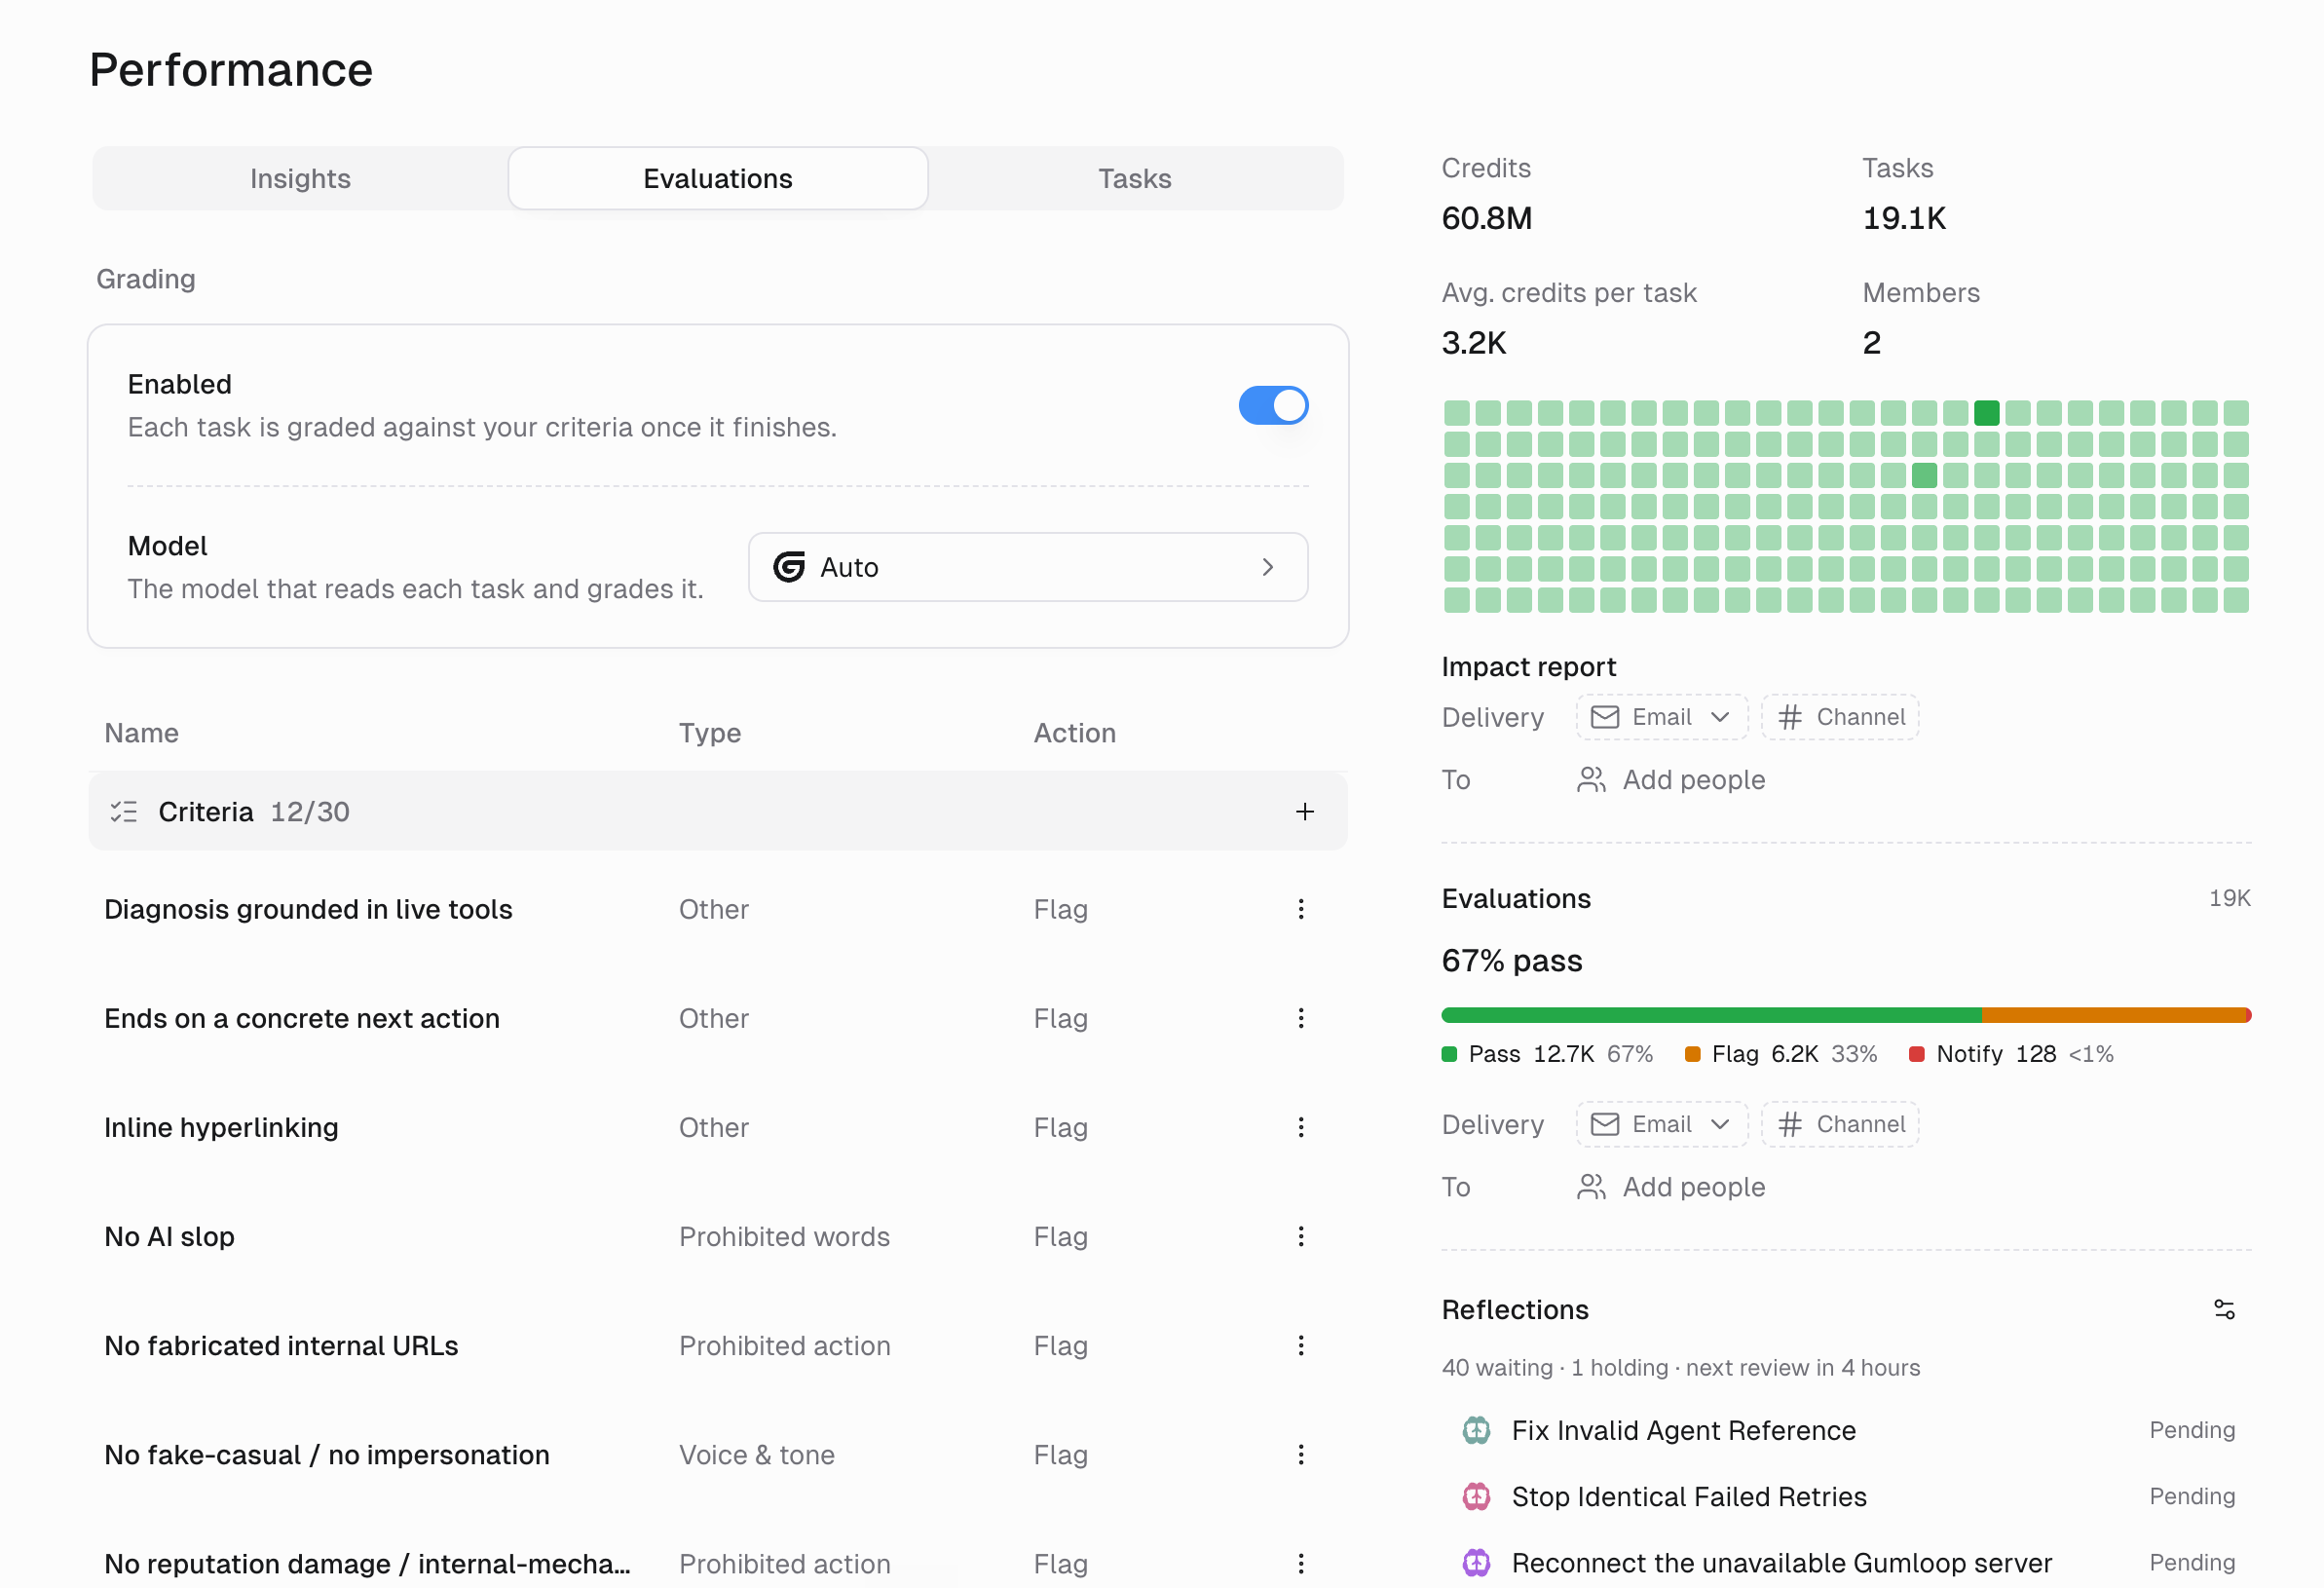2324x1588 pixels.
Task: Click the darkest green square in activity heatmap
Action: [1986, 413]
